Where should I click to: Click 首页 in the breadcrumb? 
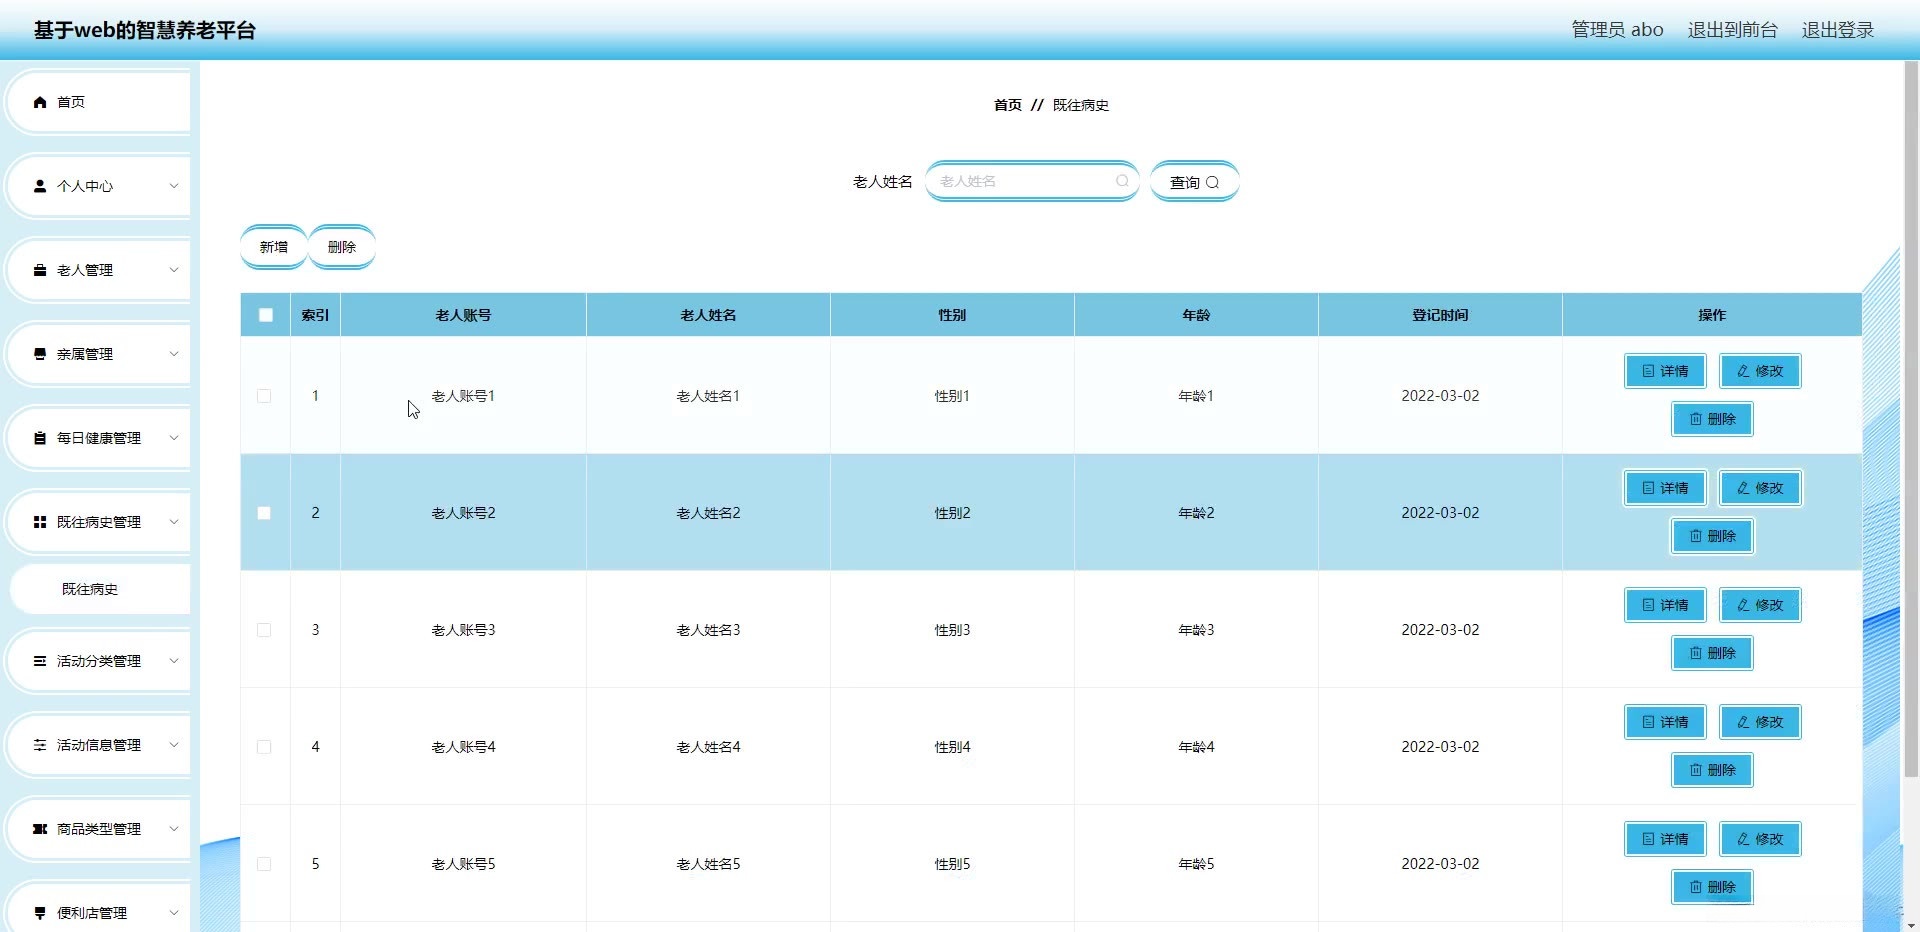1008,105
